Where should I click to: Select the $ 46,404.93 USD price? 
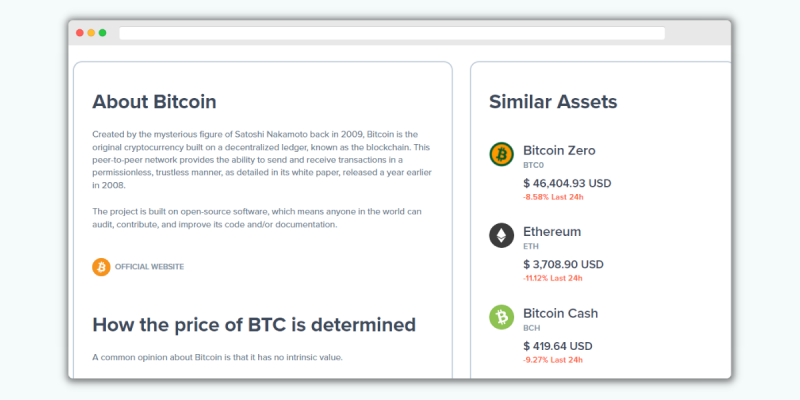tap(567, 183)
